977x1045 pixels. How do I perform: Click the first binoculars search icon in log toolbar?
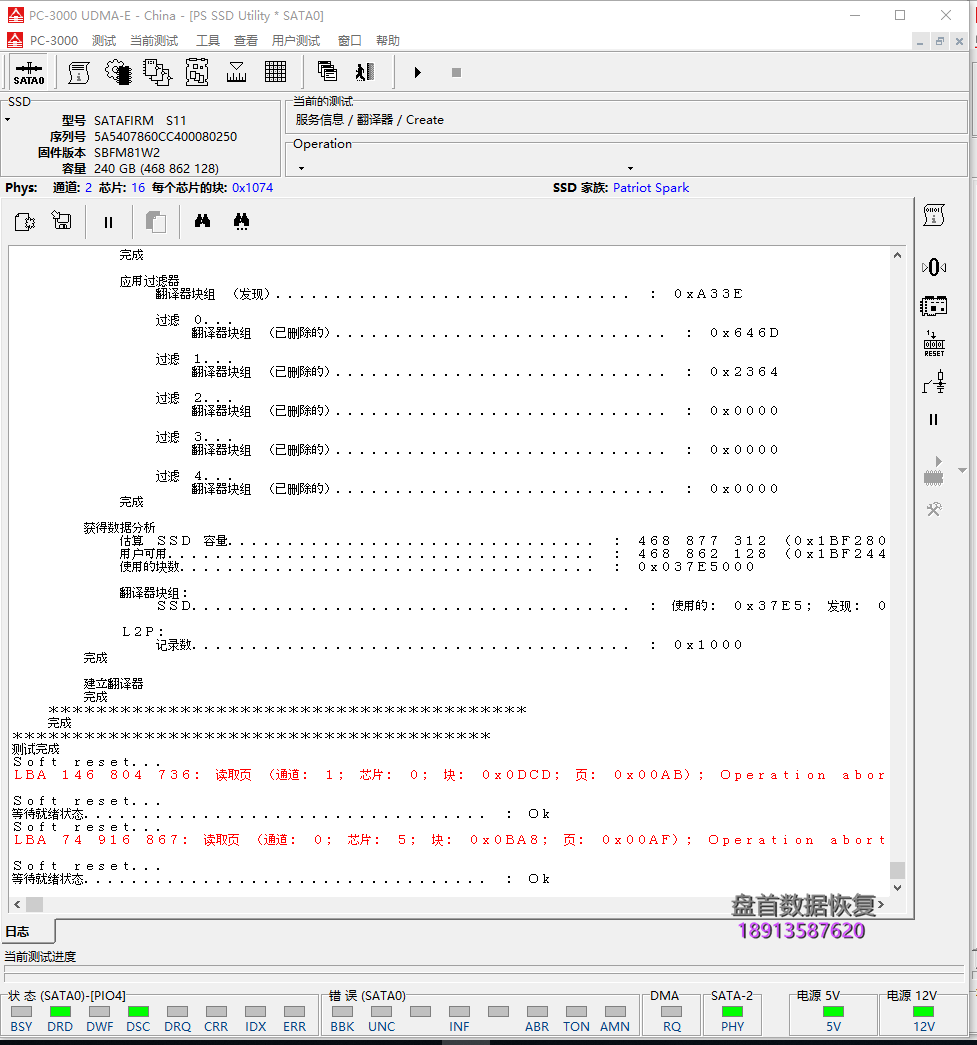click(x=202, y=222)
